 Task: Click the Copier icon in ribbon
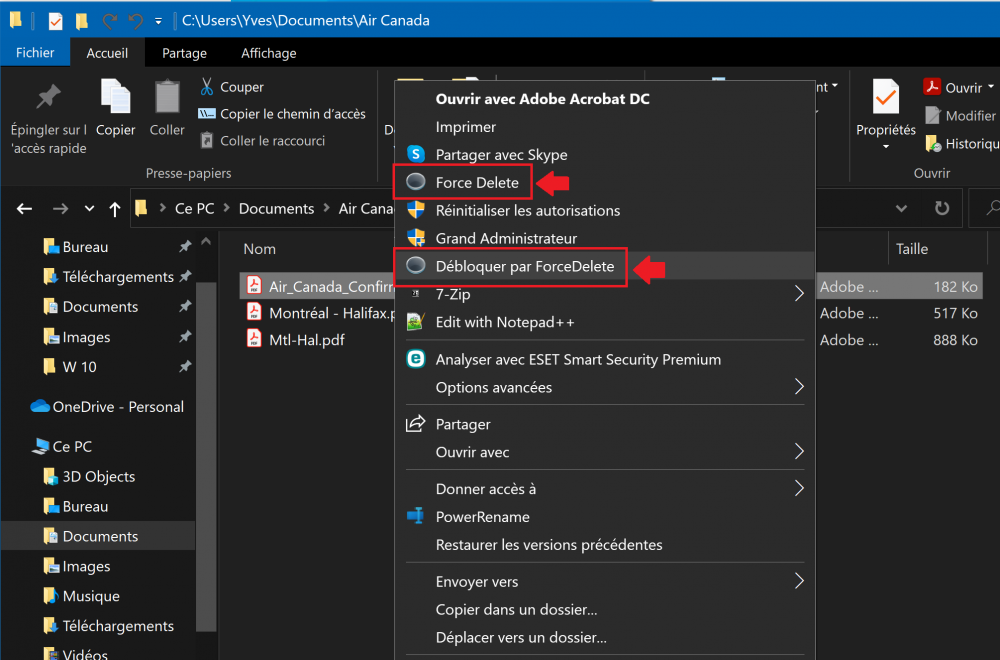click(x=116, y=98)
